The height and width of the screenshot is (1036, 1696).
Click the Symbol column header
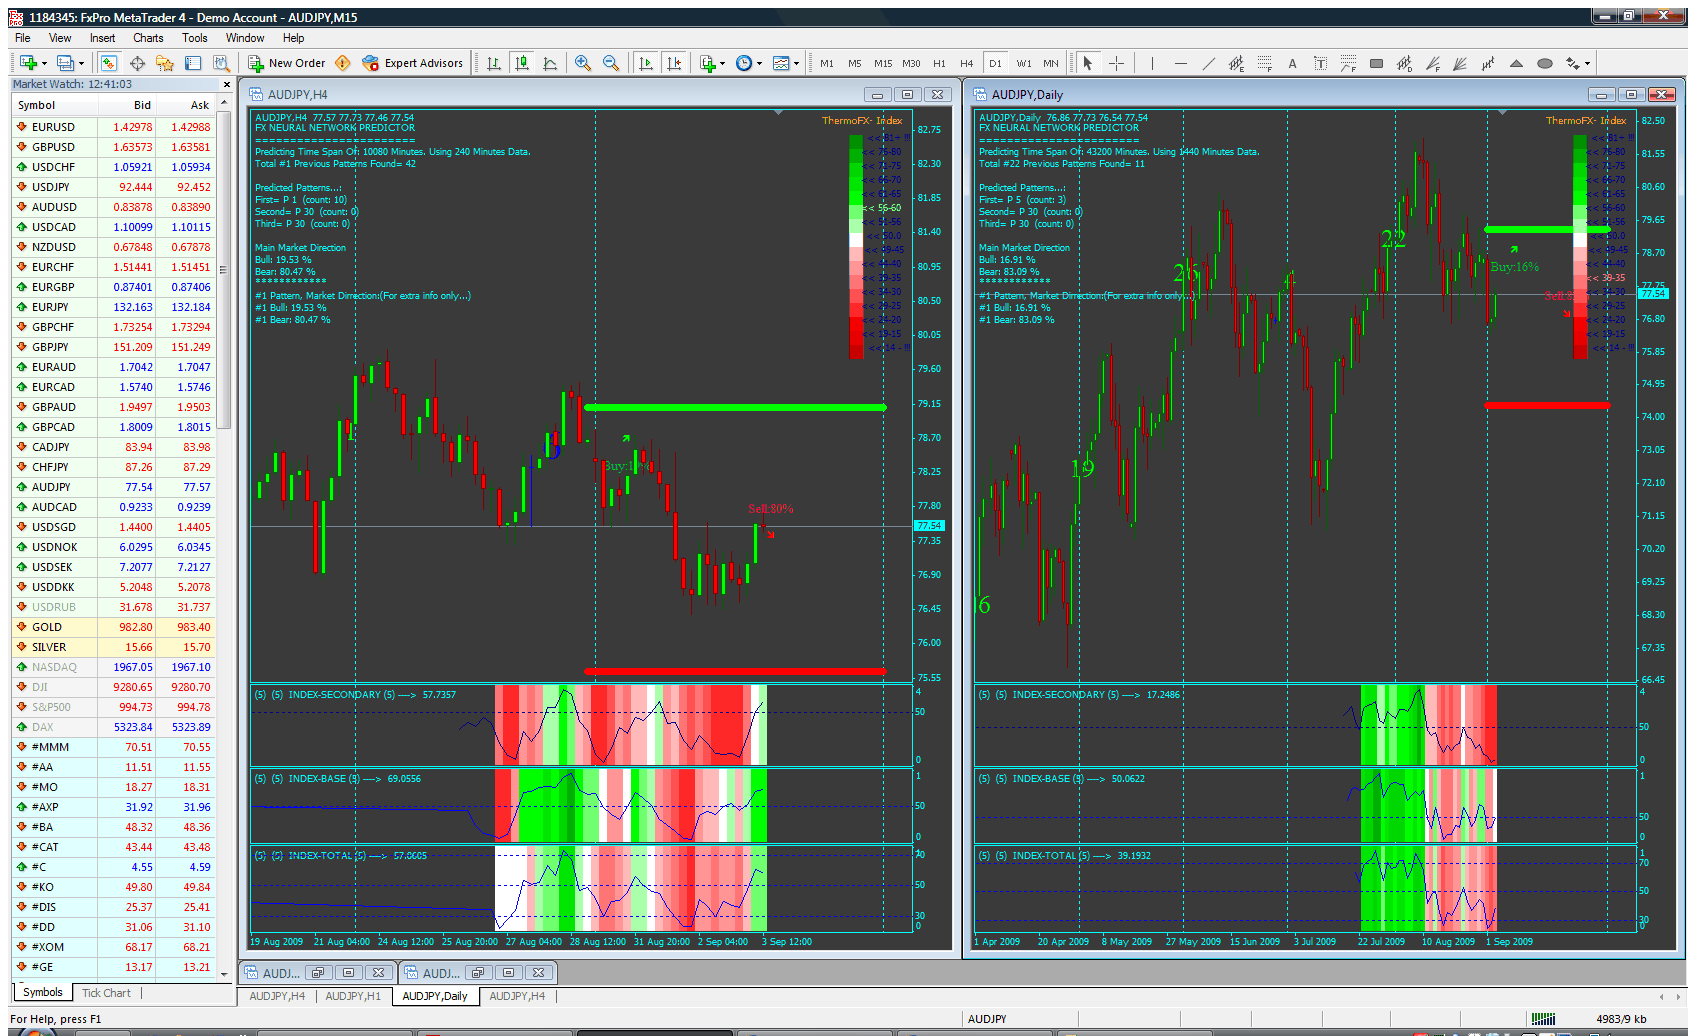click(55, 105)
